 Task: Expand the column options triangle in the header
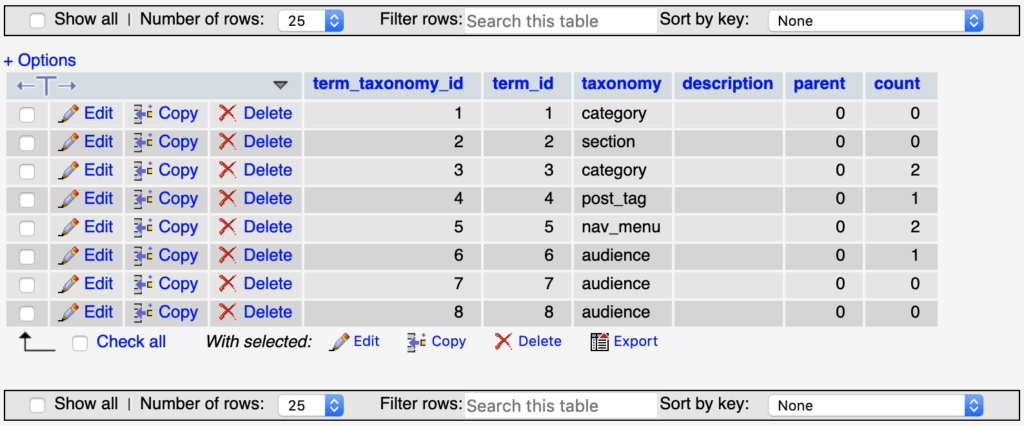(x=280, y=85)
